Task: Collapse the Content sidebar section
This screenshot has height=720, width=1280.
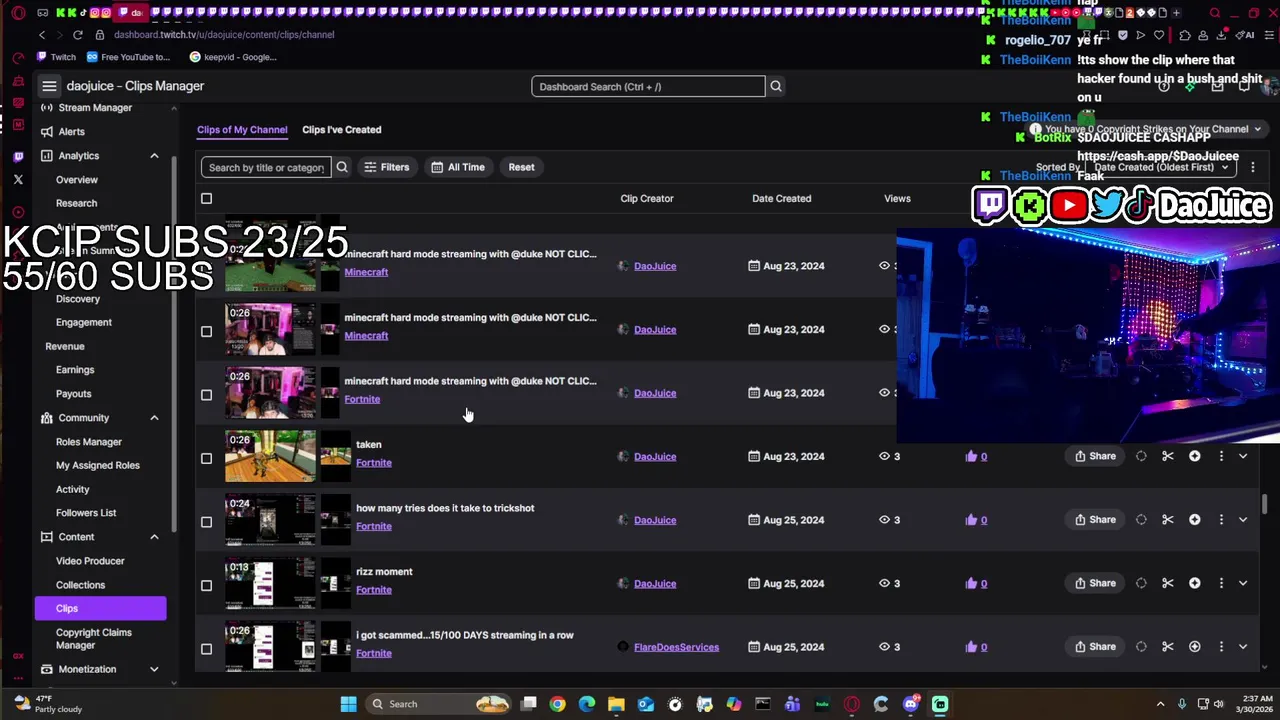Action: coord(154,537)
